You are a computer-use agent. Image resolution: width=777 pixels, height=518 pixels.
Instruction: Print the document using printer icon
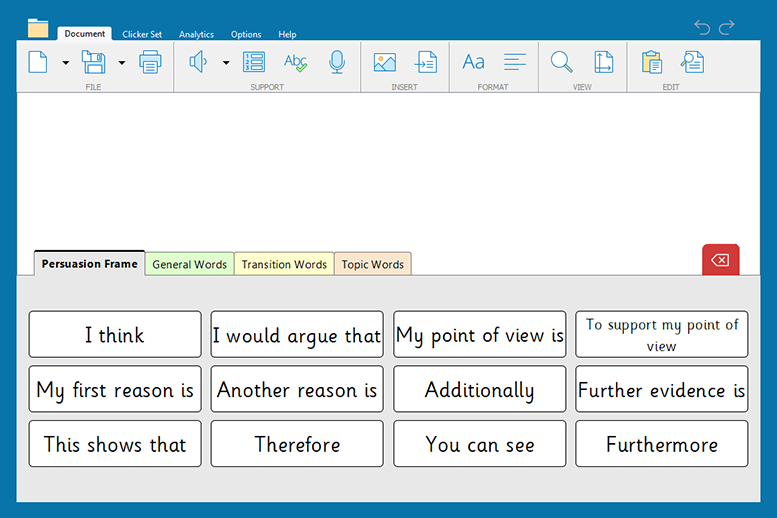(x=150, y=62)
